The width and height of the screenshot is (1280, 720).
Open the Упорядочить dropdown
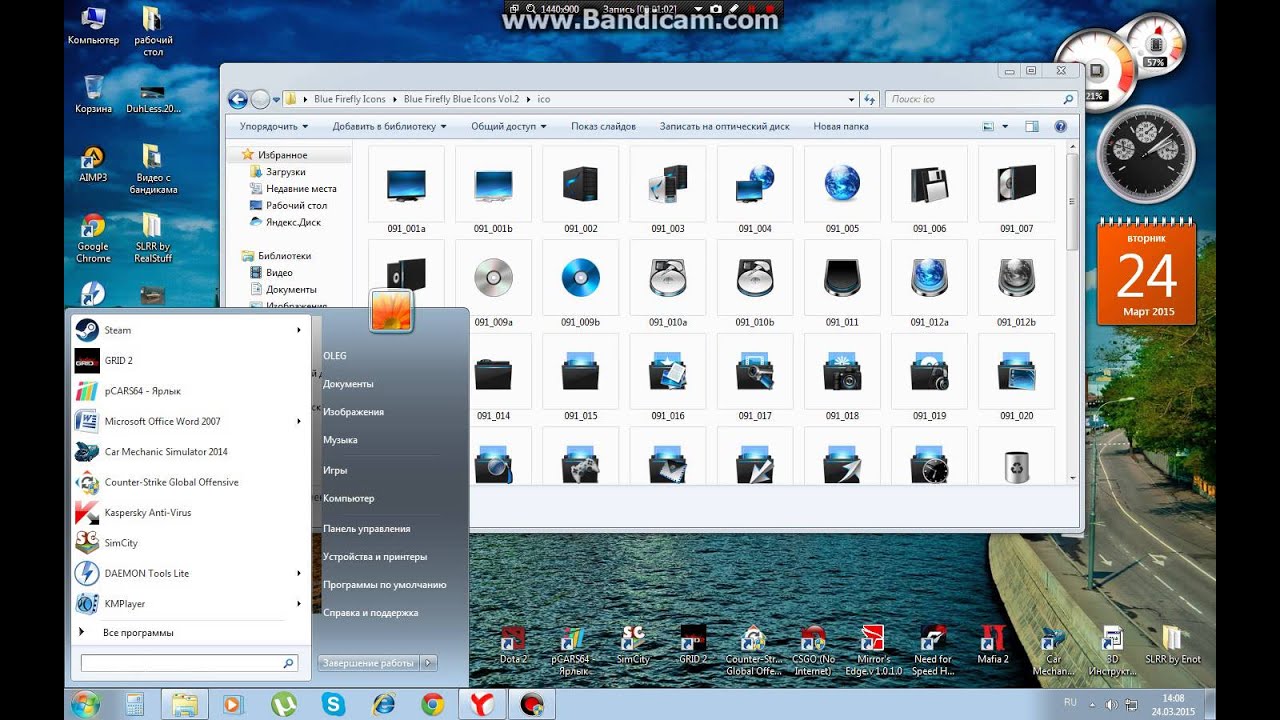click(x=273, y=127)
